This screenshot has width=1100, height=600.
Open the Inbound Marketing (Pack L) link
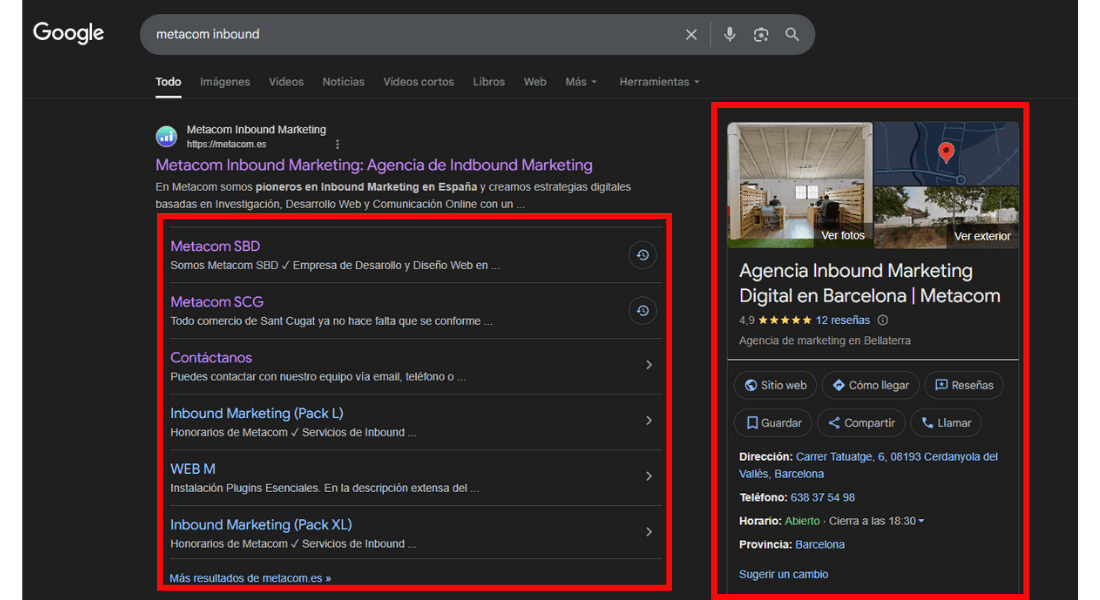(x=257, y=413)
